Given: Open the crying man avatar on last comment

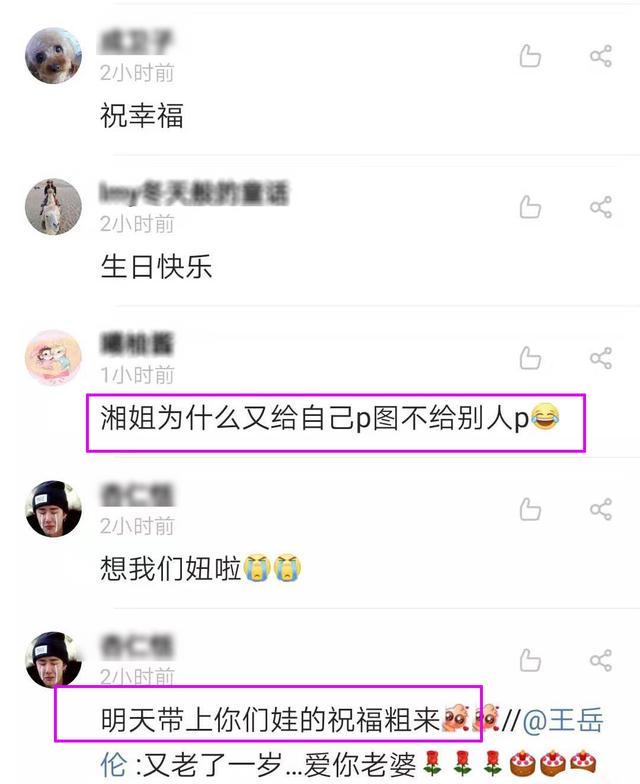Looking at the screenshot, I should [x=54, y=660].
